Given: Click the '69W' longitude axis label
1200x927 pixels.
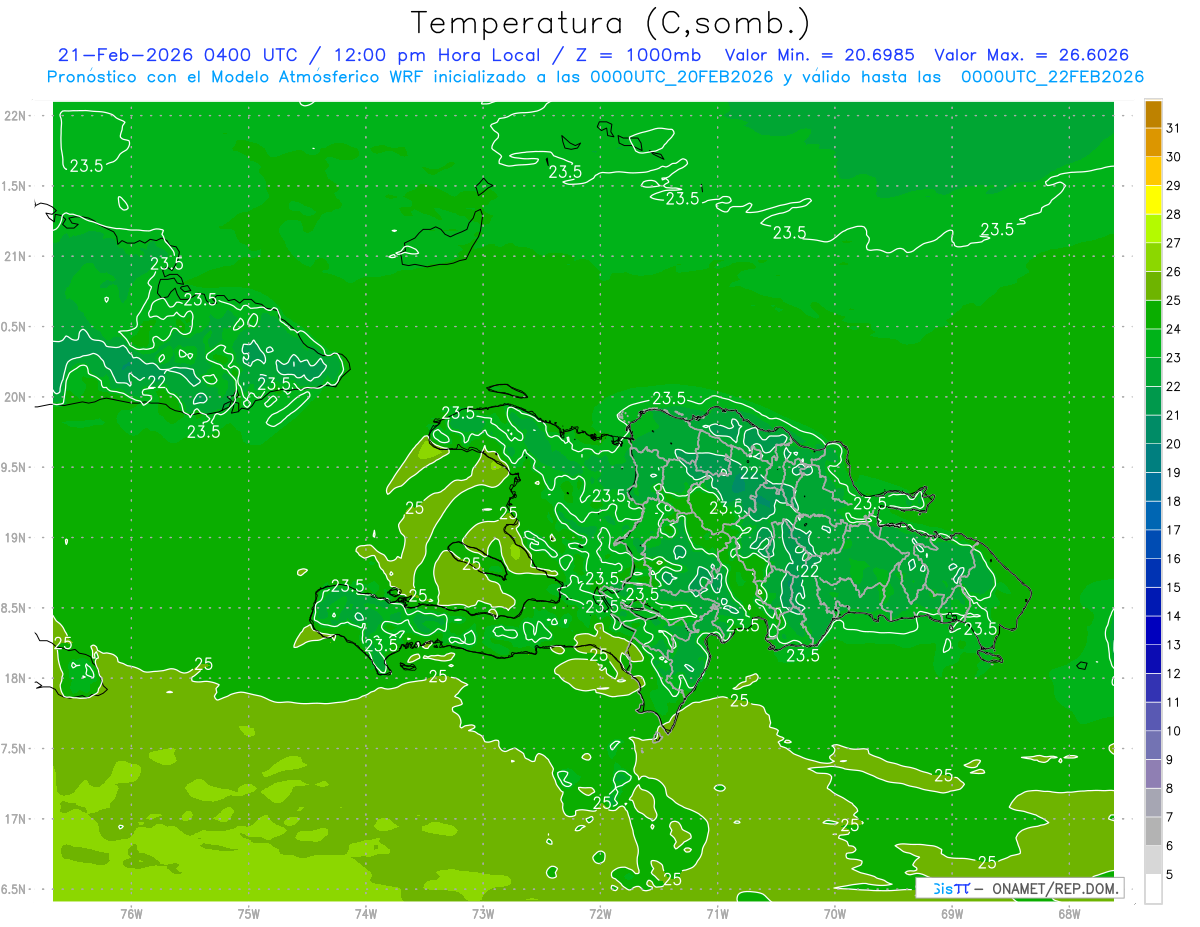Looking at the screenshot, I should coord(952,914).
